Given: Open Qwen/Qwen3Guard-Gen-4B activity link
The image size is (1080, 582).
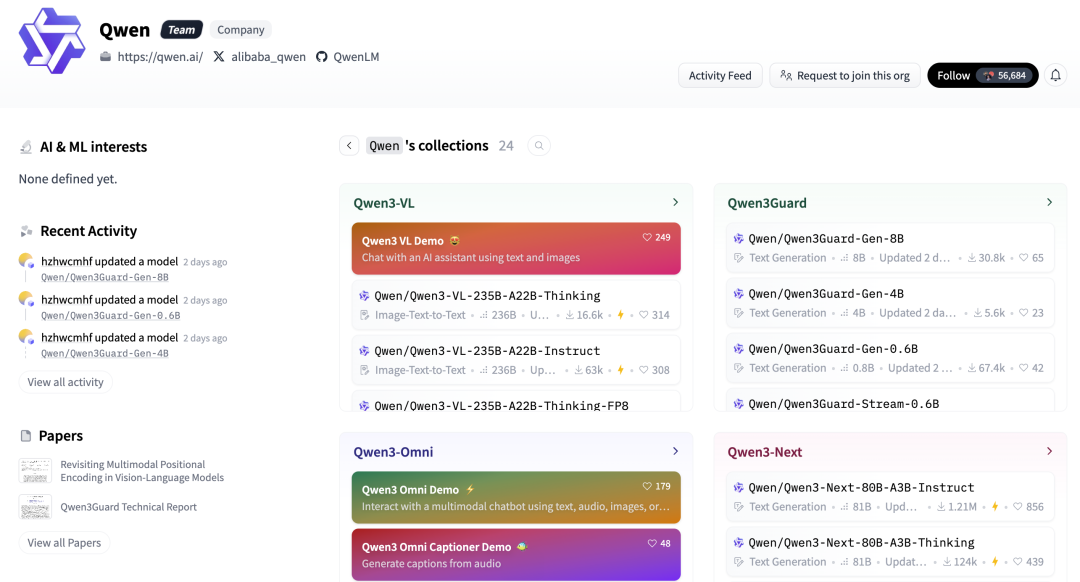Looking at the screenshot, I should tap(105, 353).
